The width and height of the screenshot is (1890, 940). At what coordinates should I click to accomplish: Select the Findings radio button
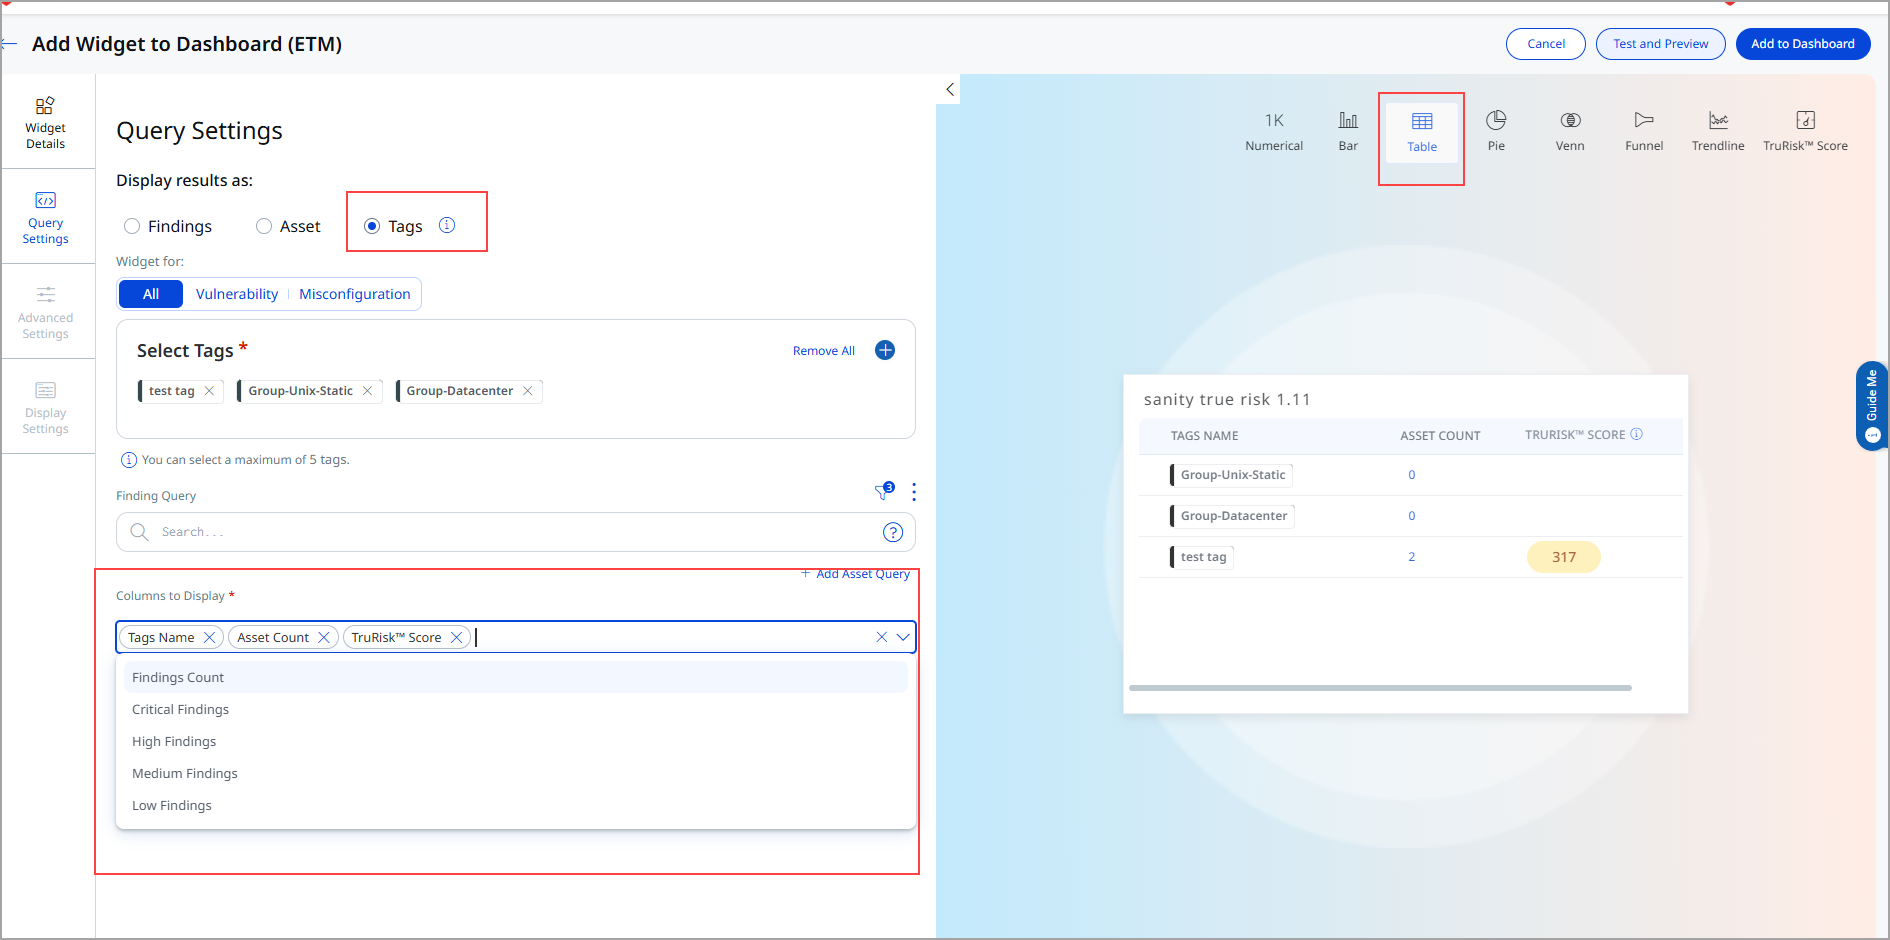[x=132, y=226]
